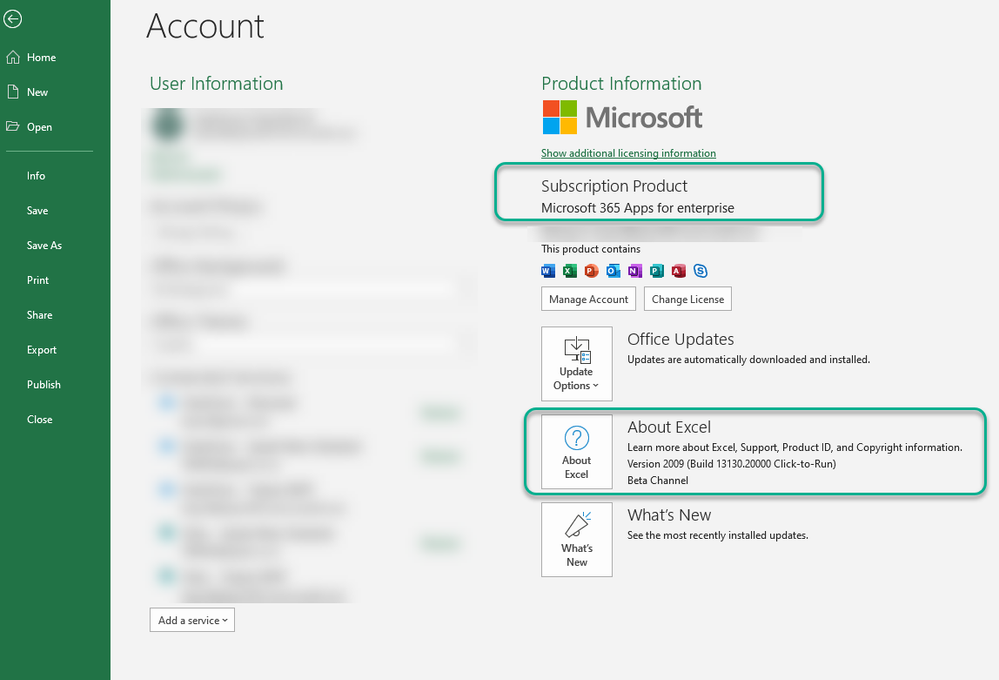Click the Product Information heading
Image resolution: width=999 pixels, height=680 pixels.
(x=621, y=83)
